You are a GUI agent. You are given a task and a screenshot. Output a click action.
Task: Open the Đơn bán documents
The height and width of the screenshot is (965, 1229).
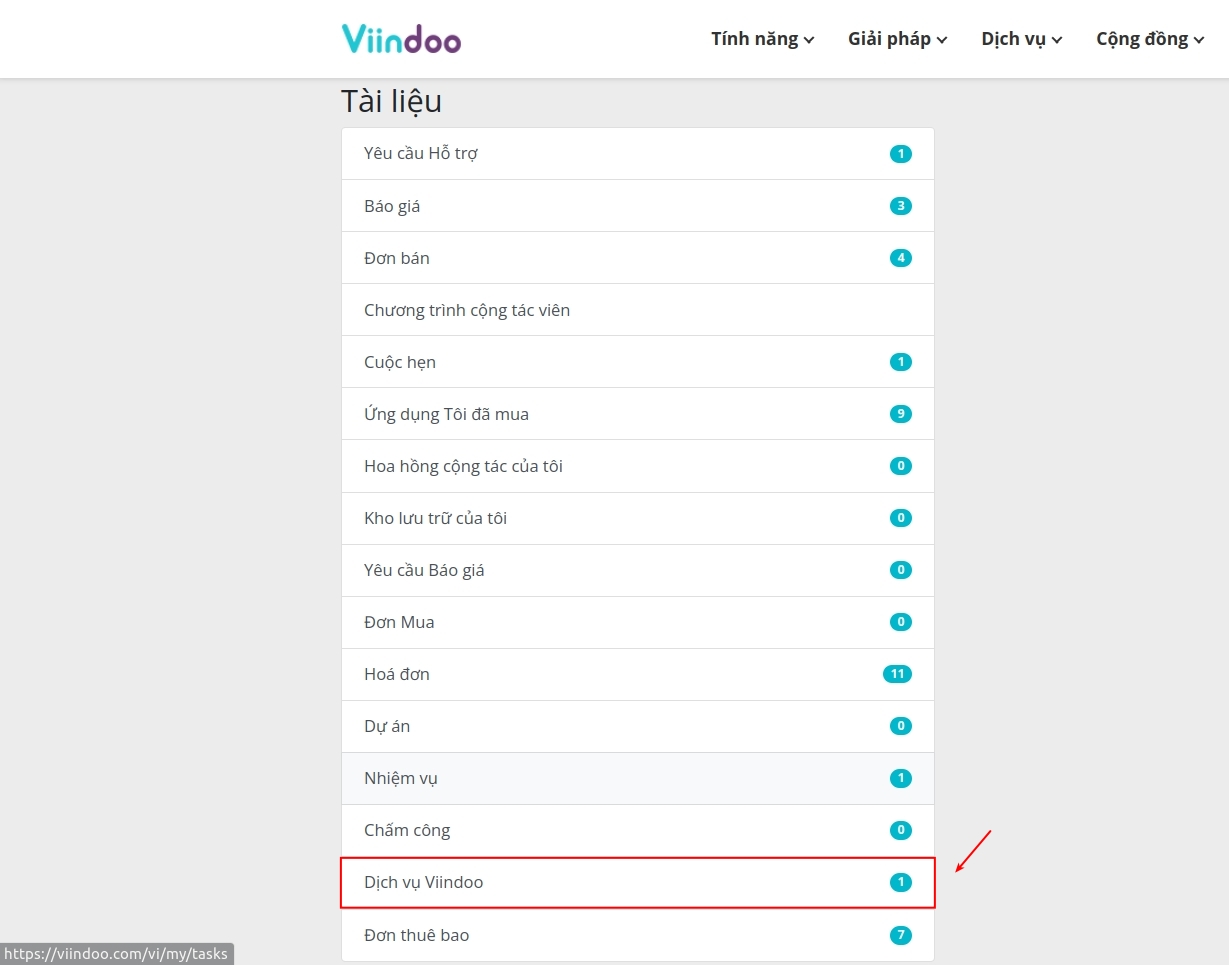click(x=638, y=258)
